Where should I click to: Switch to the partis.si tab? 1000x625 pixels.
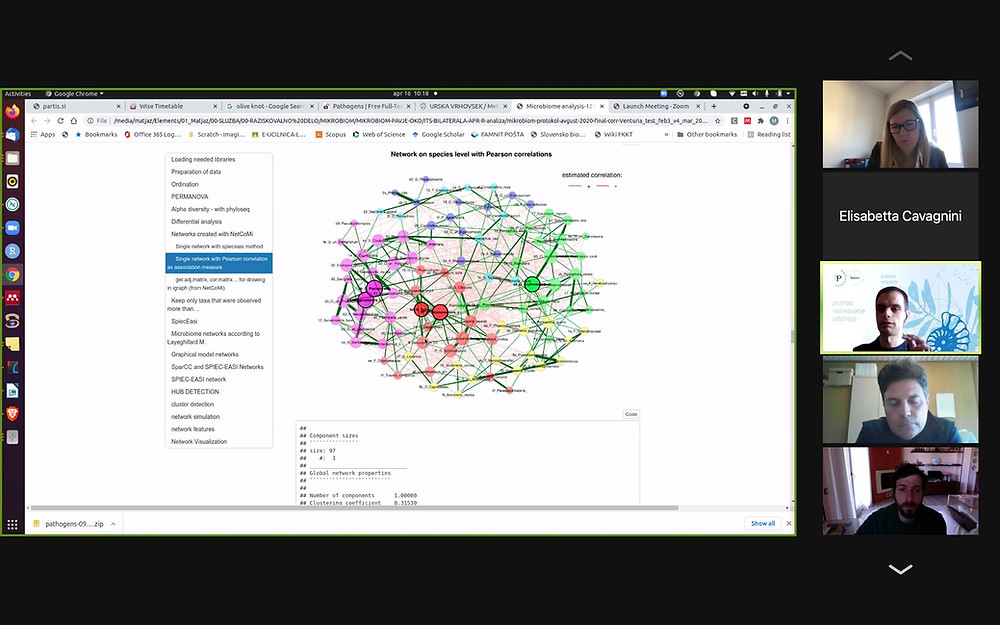75,107
